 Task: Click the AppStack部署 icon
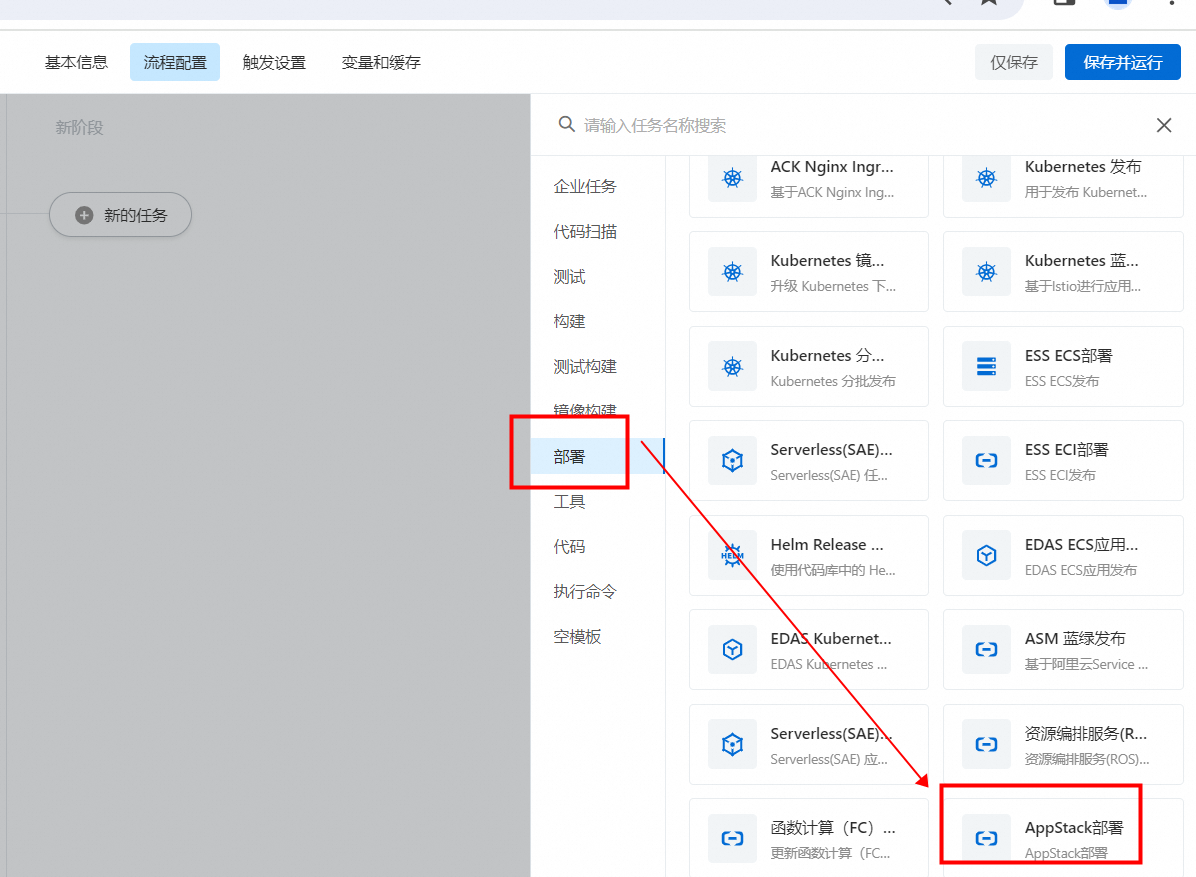point(986,839)
